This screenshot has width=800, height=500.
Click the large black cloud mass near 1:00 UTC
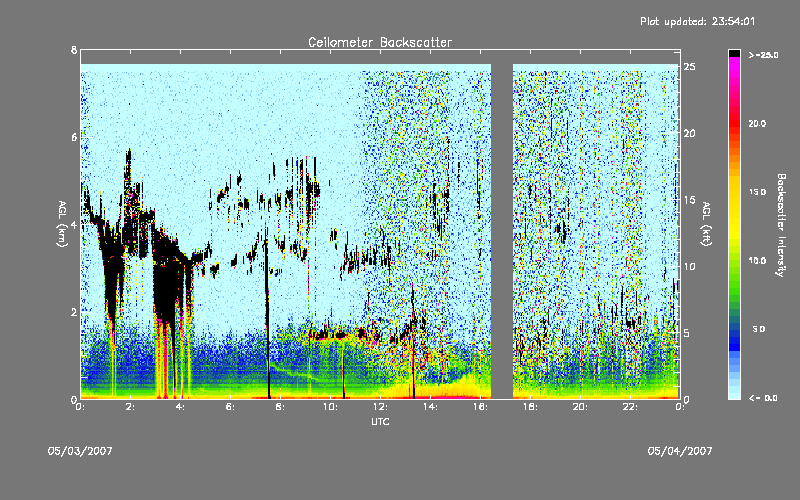[x=112, y=270]
